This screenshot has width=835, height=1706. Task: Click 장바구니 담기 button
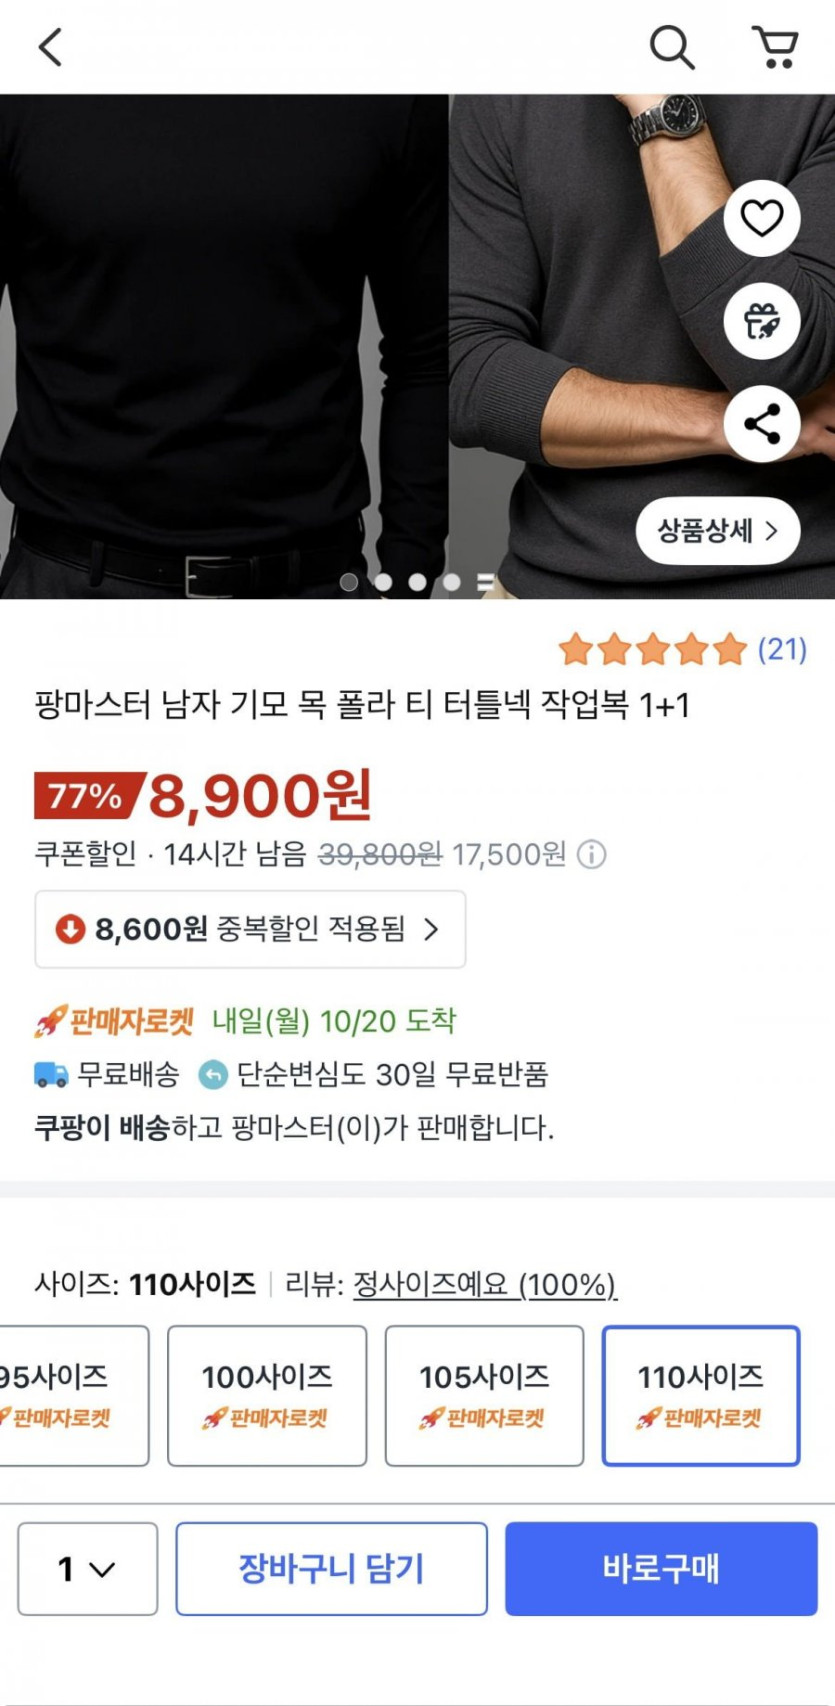(x=331, y=1568)
